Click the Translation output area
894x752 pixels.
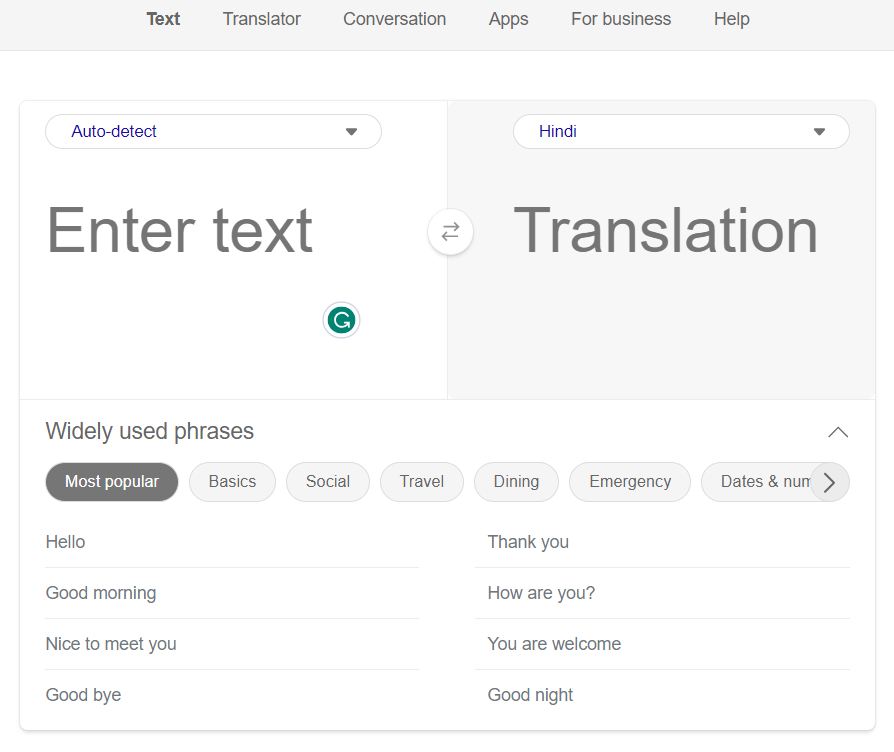(665, 230)
